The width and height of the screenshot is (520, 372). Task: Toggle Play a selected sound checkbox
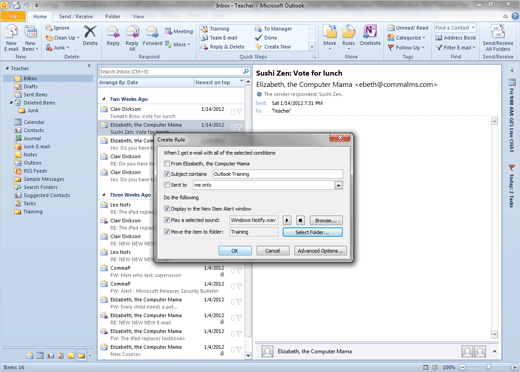[x=167, y=220]
